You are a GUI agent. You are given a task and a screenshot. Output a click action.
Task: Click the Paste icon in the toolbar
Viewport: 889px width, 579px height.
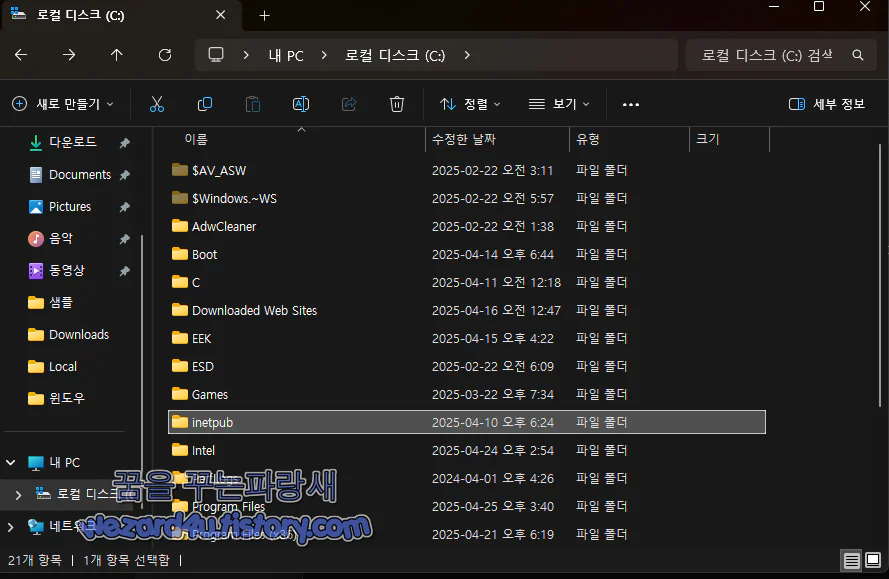click(x=252, y=103)
